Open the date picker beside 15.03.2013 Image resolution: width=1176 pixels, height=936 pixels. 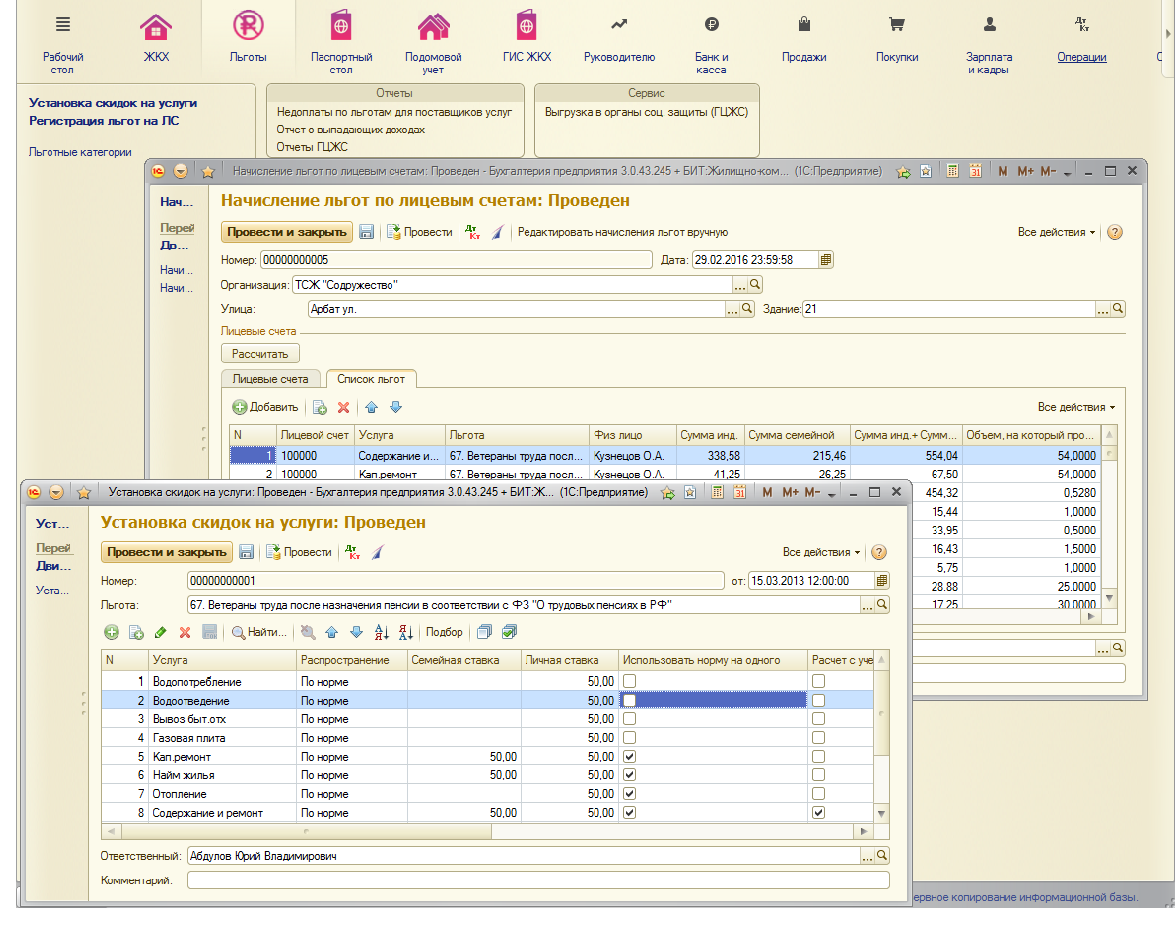coord(882,580)
